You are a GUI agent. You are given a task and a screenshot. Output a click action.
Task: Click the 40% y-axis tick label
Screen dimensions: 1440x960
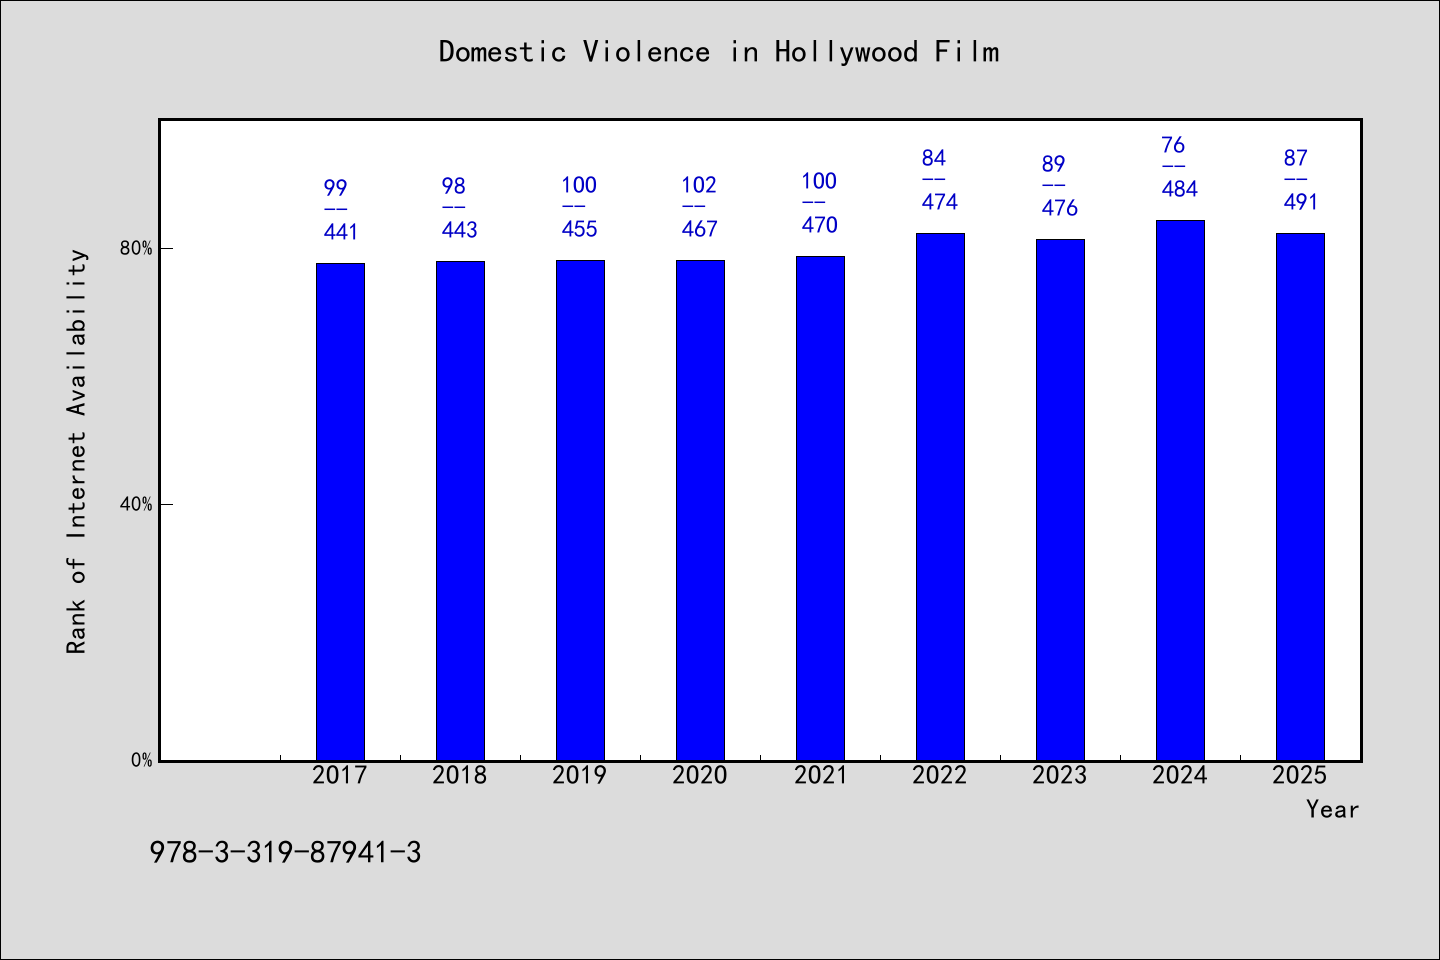point(136,504)
